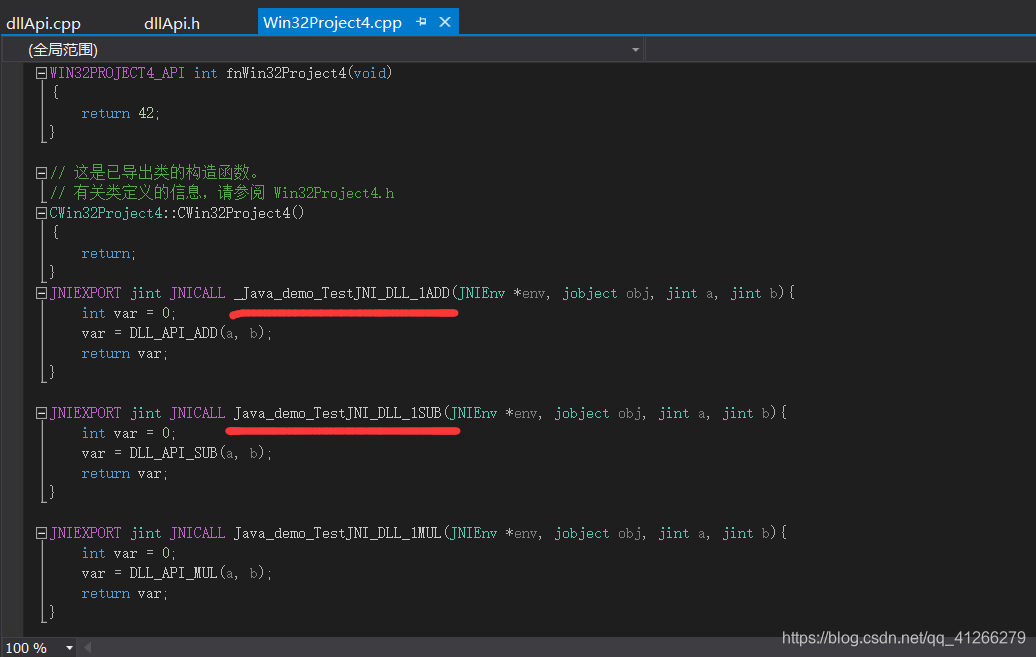Pin the Win32Project4.cpp tab
Viewport: 1036px width, 657px height.
[420, 21]
